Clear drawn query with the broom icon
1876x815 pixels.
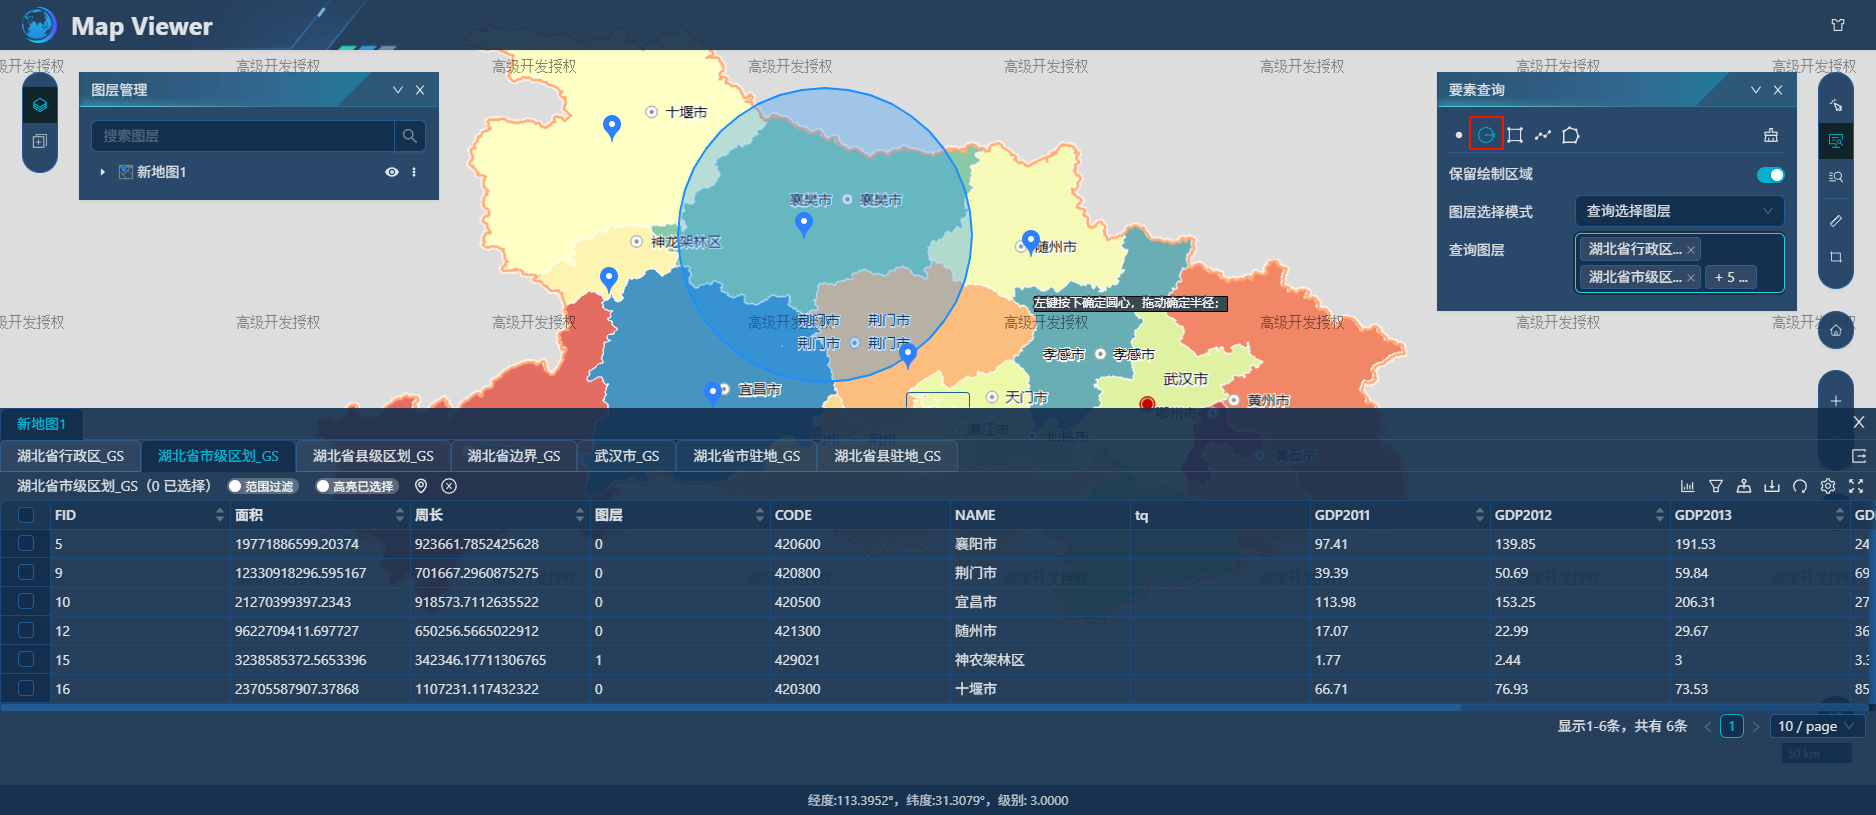point(1771,135)
